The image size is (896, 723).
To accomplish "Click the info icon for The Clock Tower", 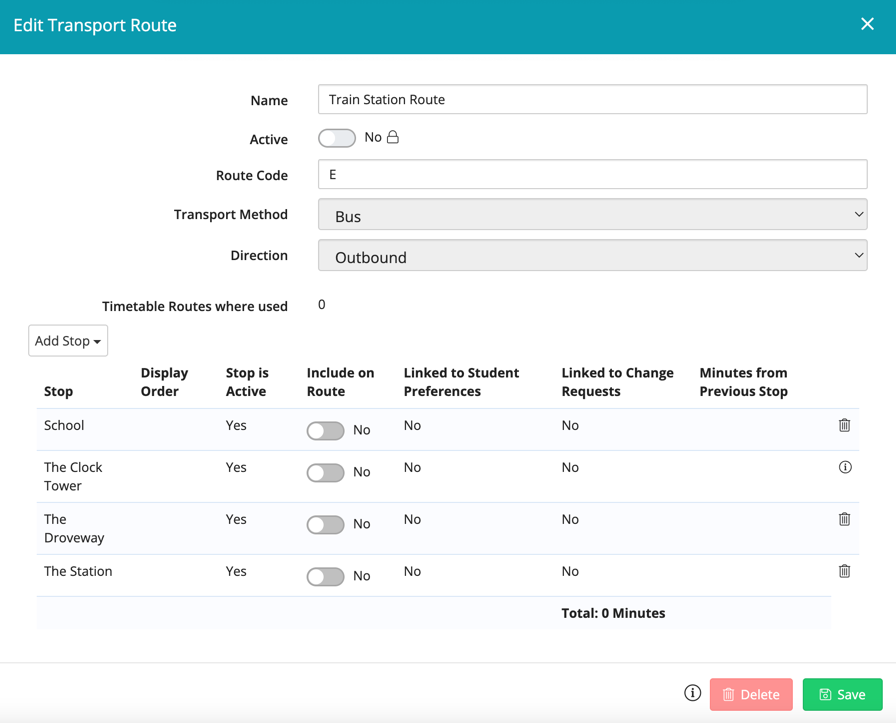I will pos(845,468).
